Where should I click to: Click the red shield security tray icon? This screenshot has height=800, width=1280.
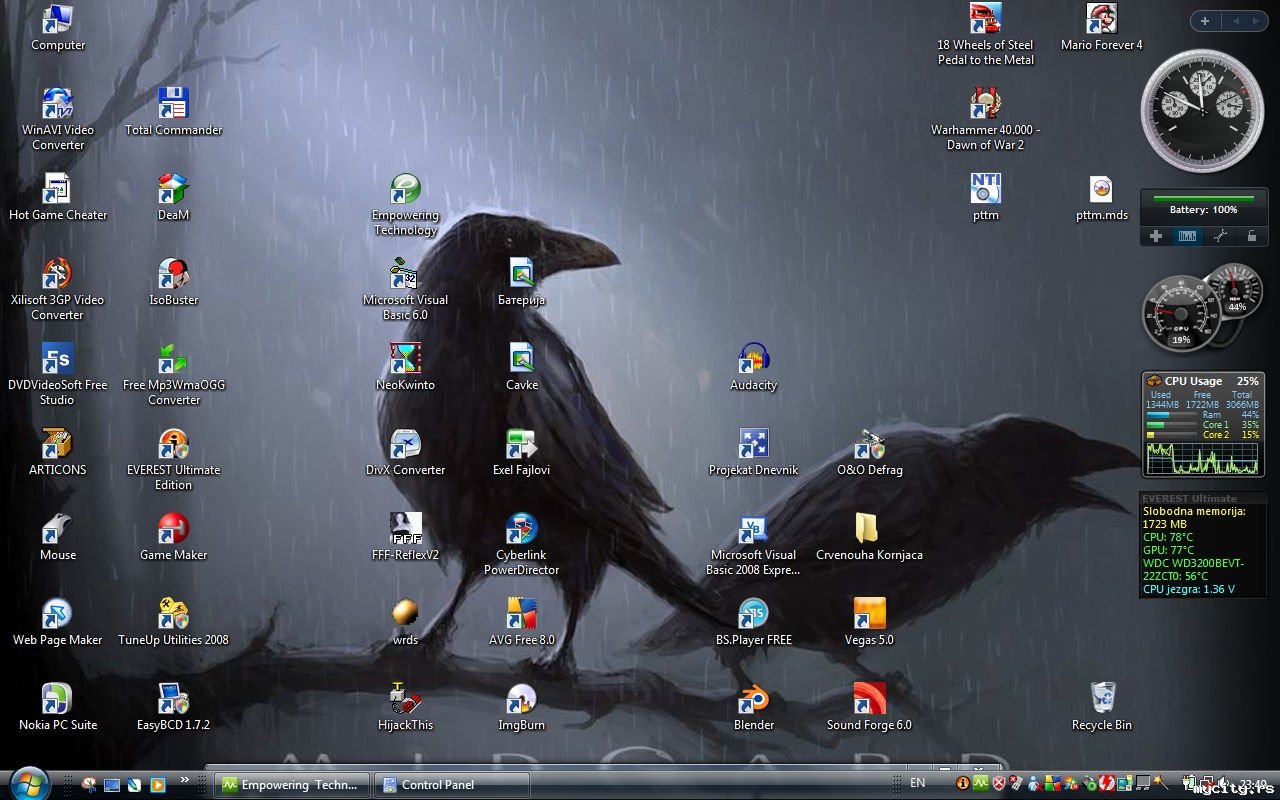click(x=998, y=784)
